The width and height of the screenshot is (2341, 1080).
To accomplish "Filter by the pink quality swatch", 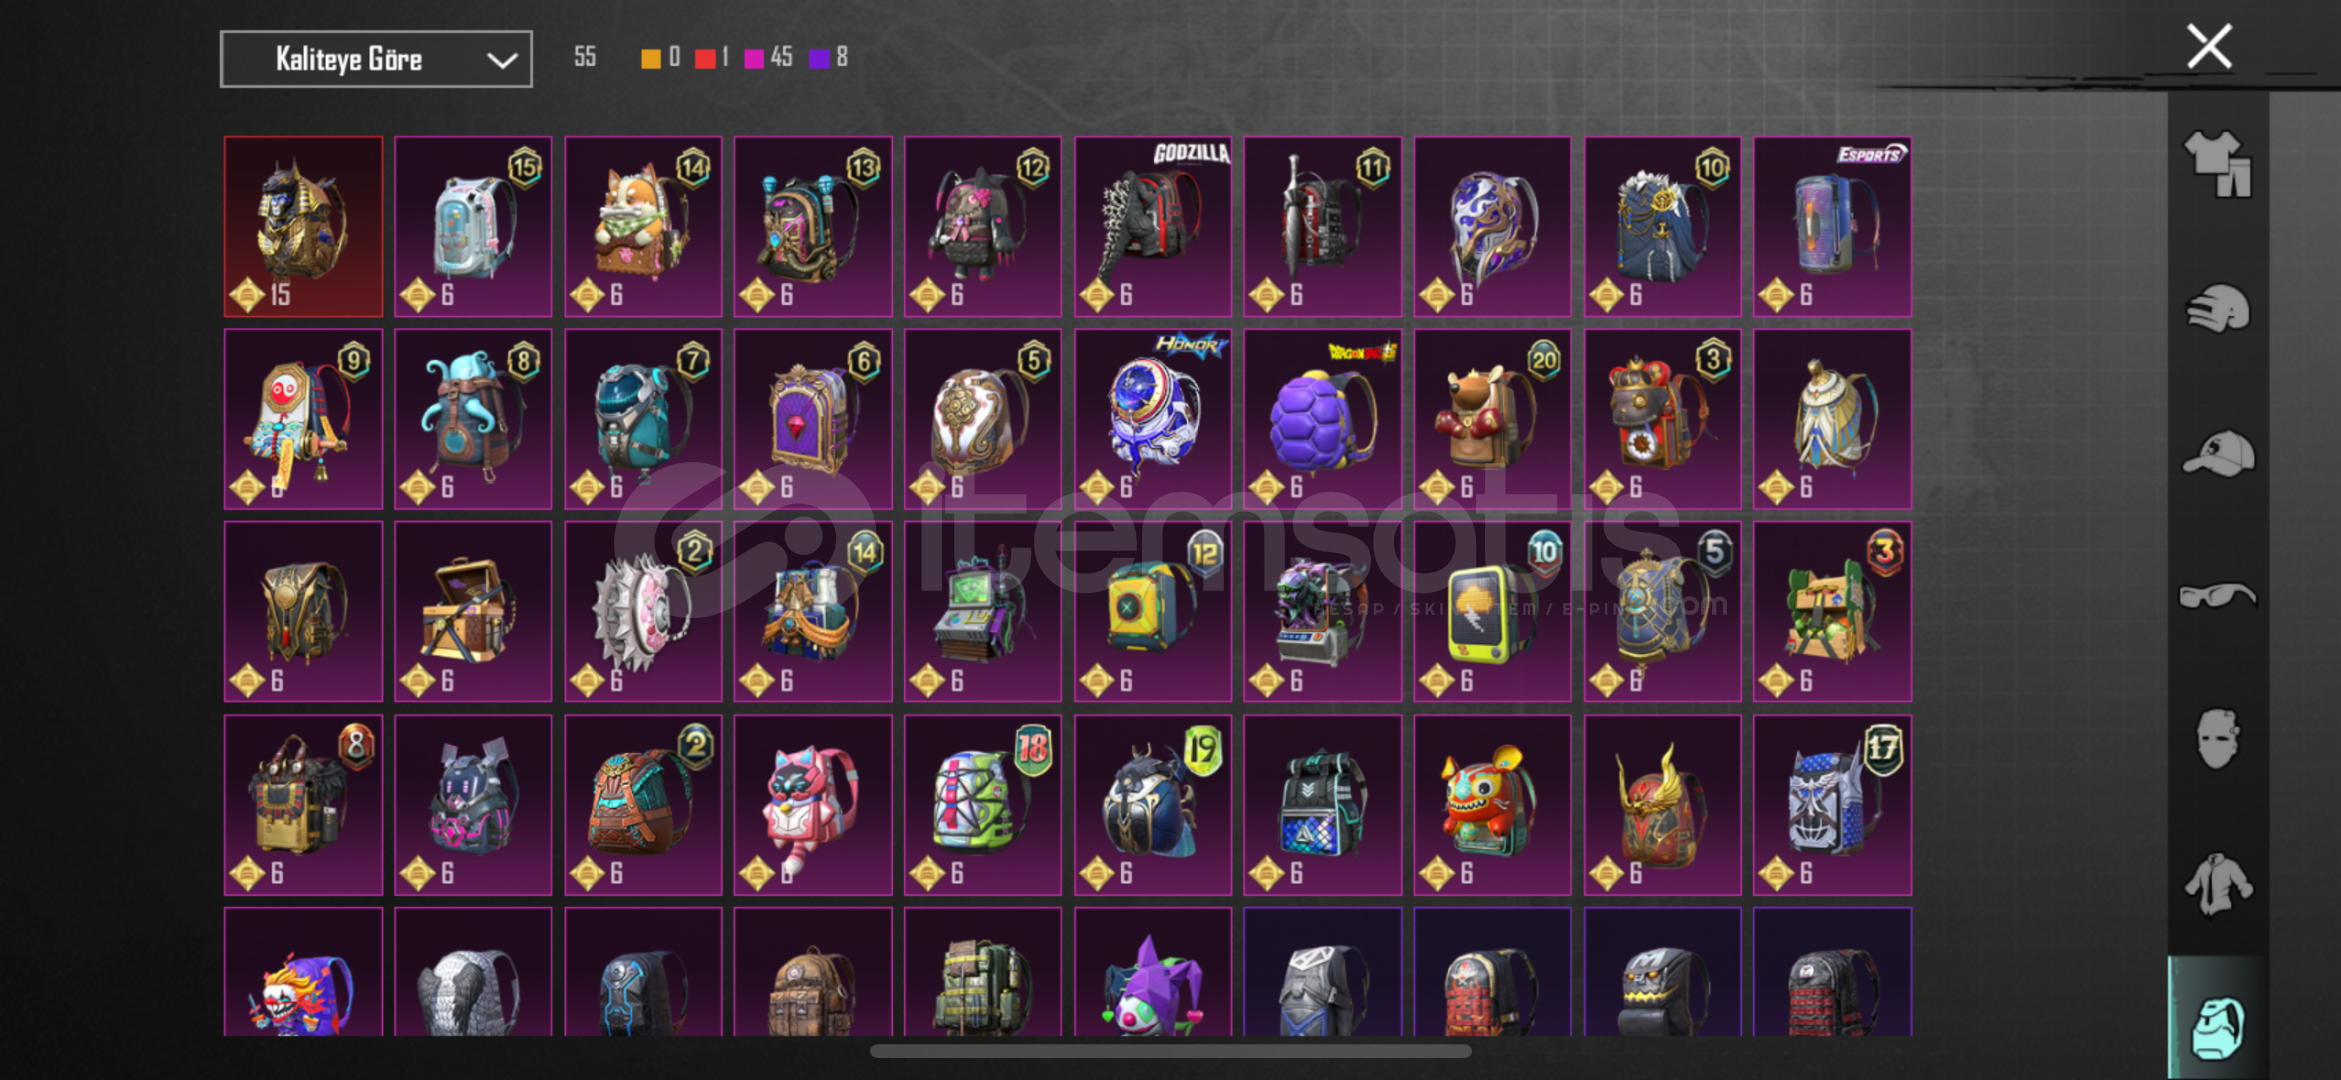I will click(755, 58).
